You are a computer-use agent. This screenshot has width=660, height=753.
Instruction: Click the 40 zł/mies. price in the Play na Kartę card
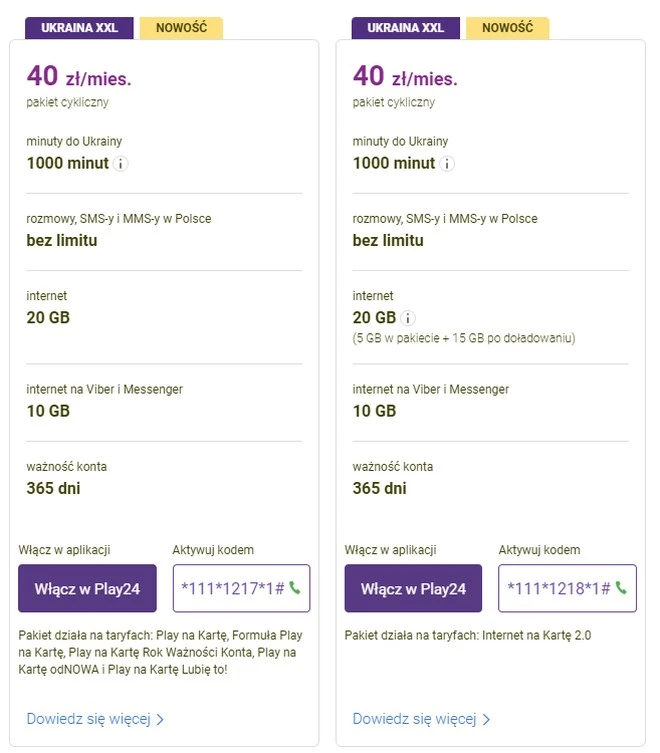[x=79, y=76]
